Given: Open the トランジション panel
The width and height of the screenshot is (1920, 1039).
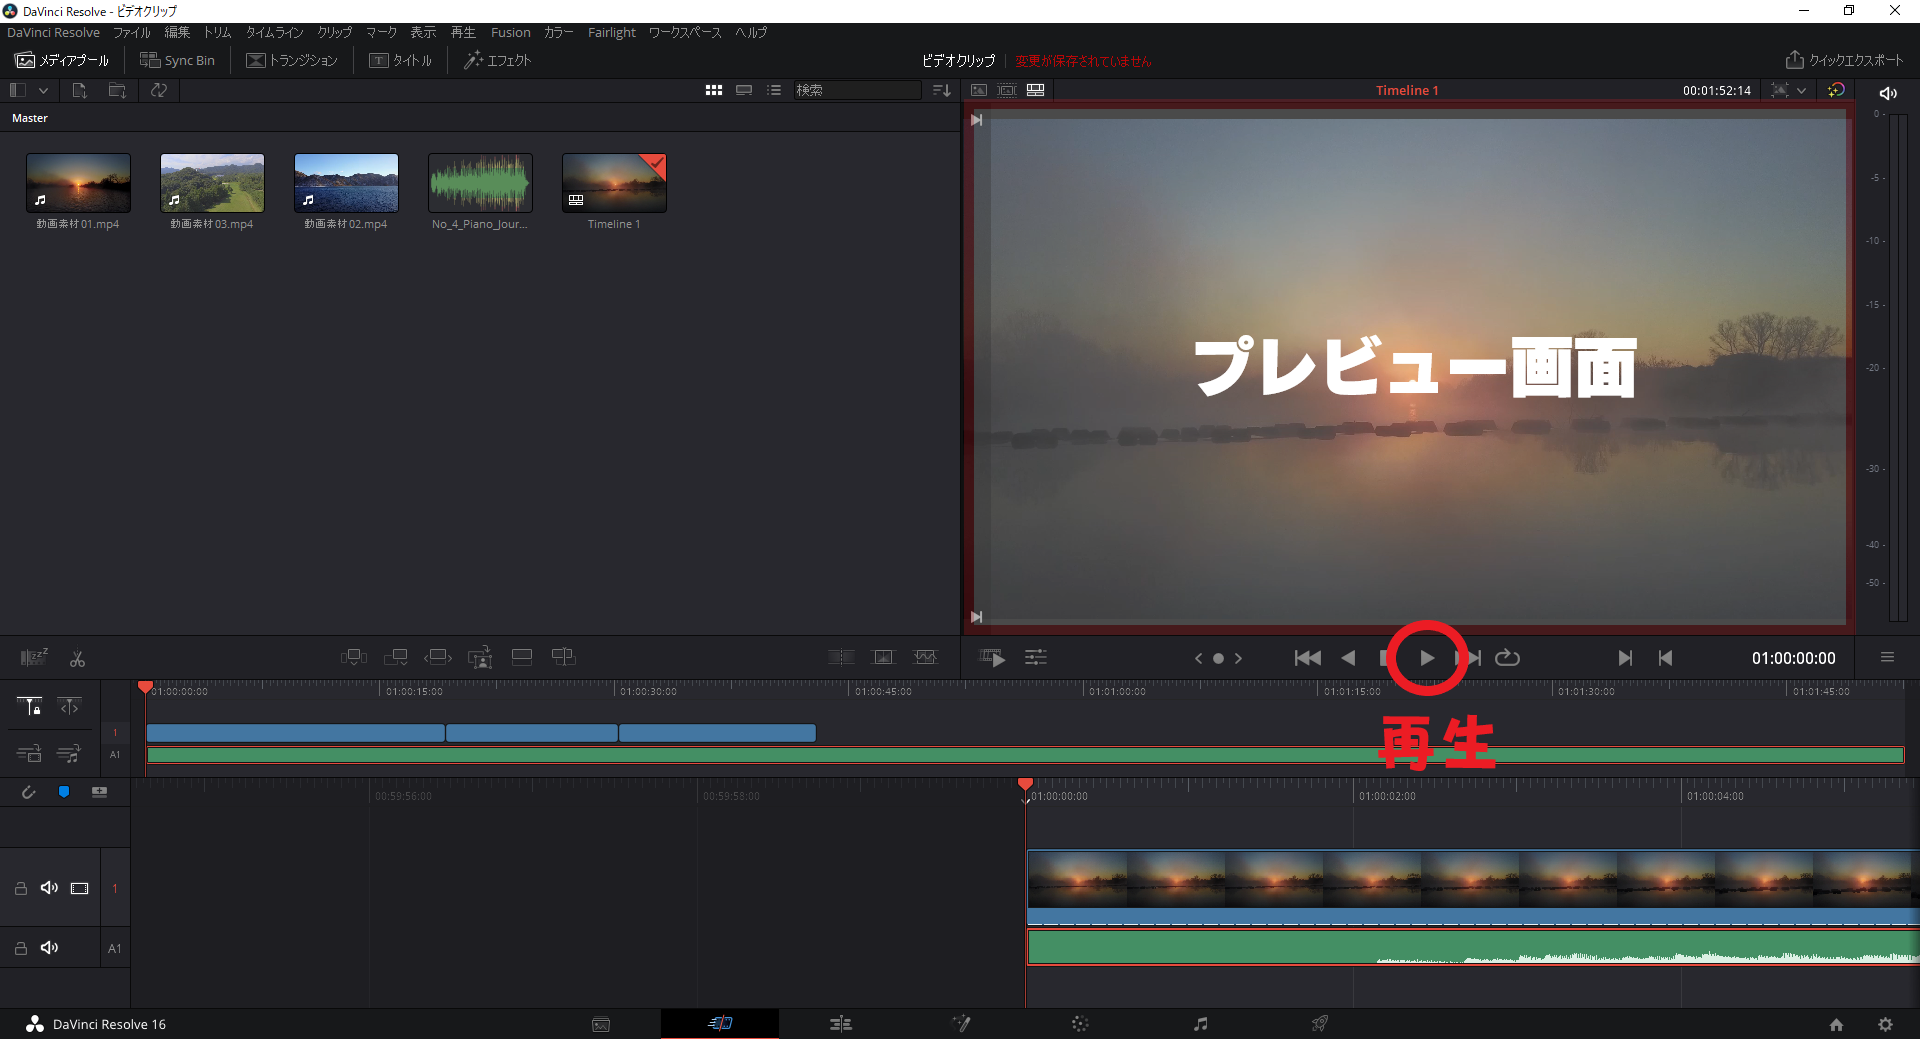Looking at the screenshot, I should (292, 60).
